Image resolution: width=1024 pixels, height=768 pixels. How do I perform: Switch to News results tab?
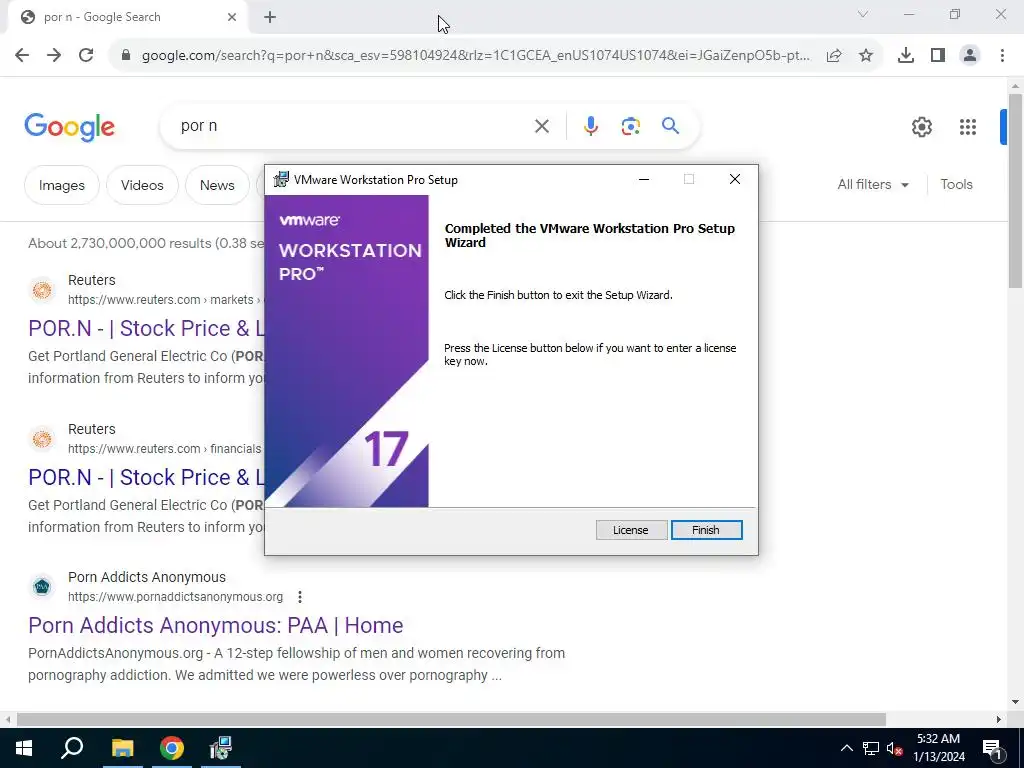pos(217,185)
